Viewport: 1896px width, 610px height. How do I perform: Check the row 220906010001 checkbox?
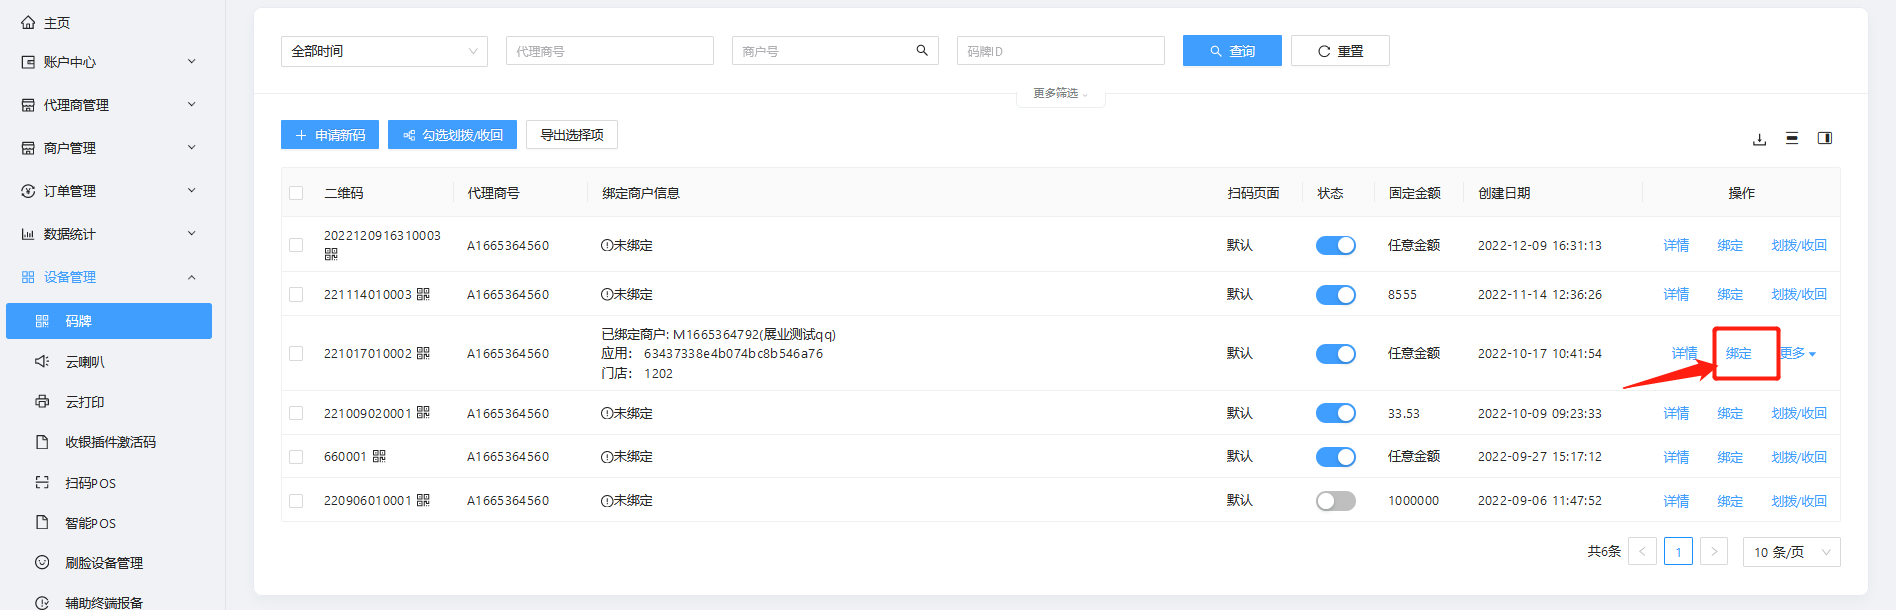coord(296,501)
